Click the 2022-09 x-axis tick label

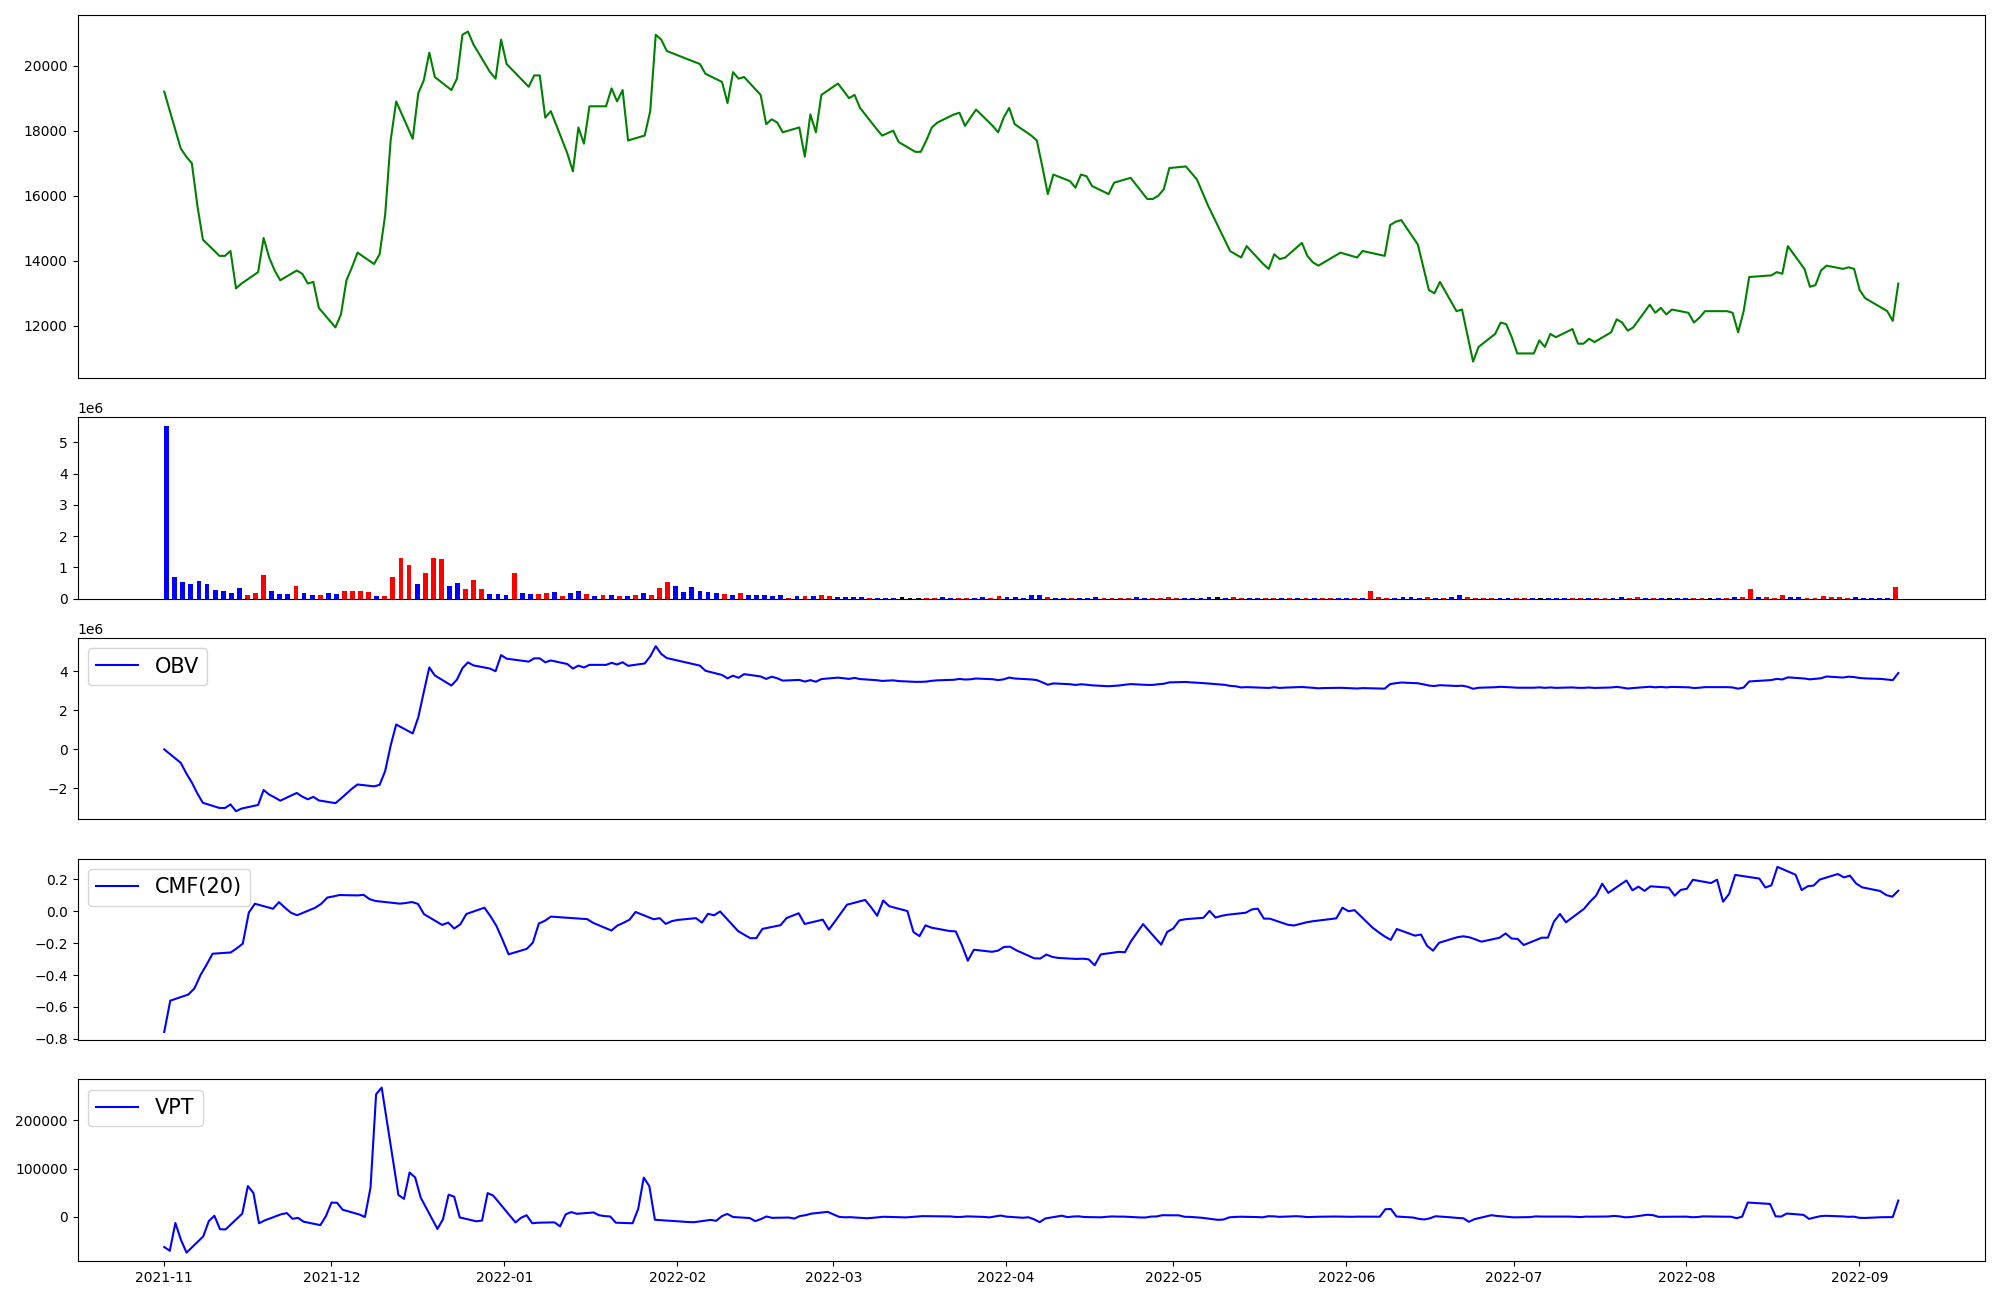[1859, 1277]
